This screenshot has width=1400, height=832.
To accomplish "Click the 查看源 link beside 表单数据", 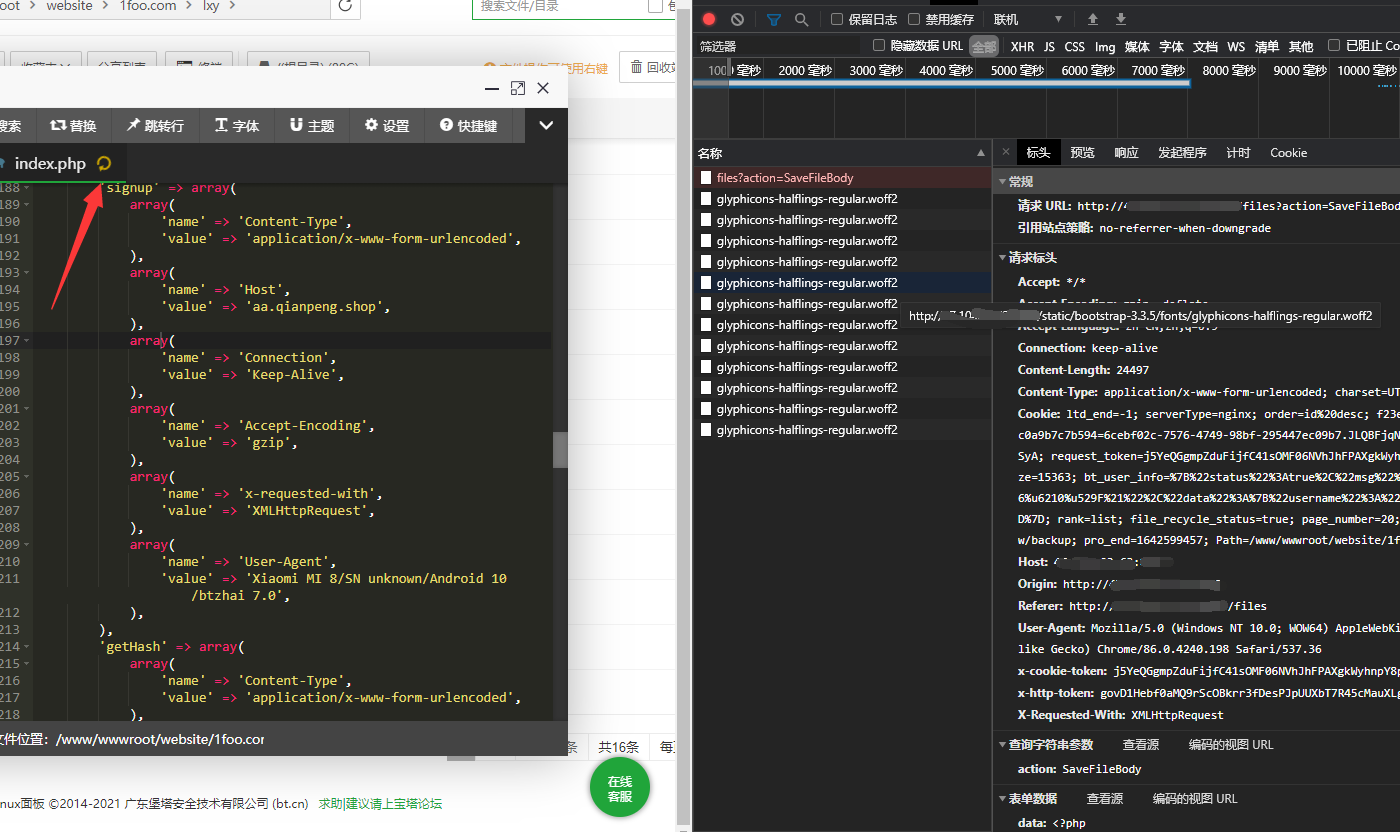I will [x=1105, y=799].
